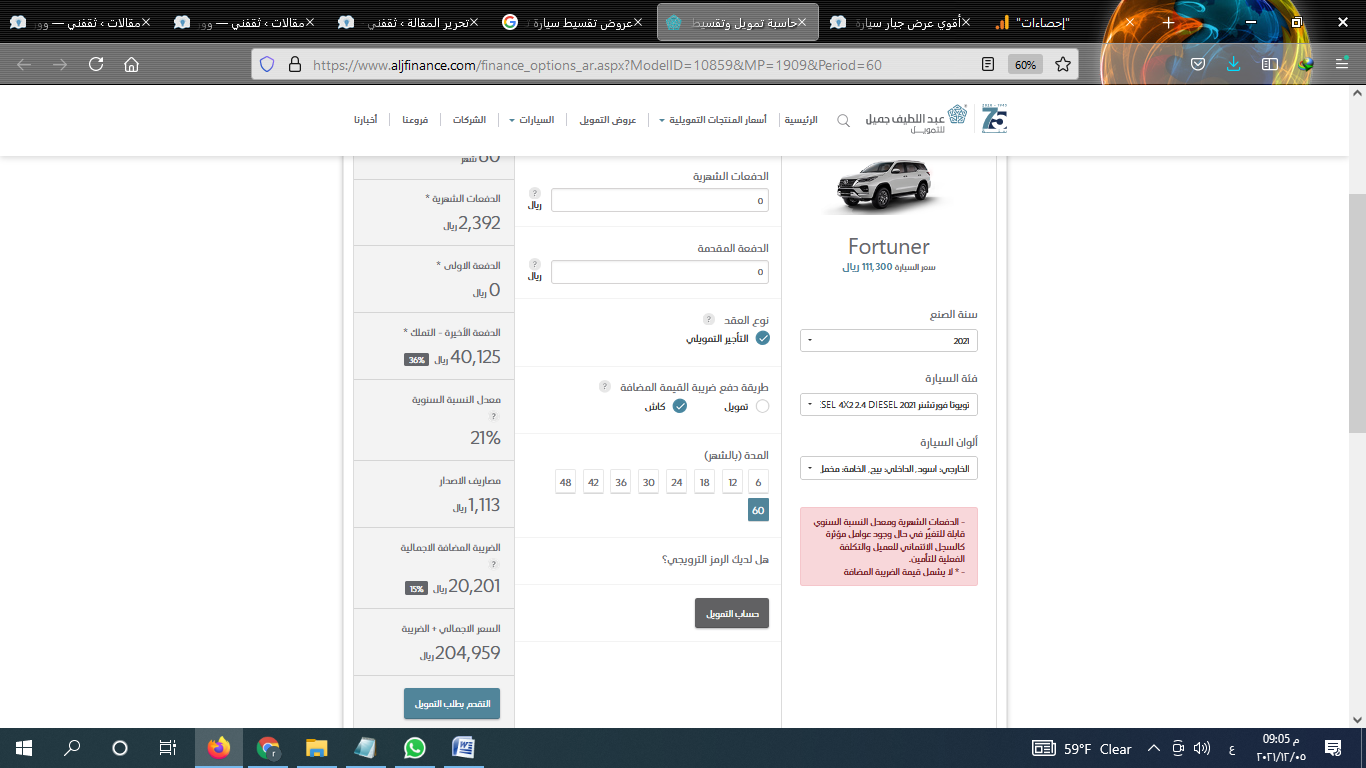Screen dimensions: 1366x768
Task: Click the page zoom 60% indicator
Action: (1025, 64)
